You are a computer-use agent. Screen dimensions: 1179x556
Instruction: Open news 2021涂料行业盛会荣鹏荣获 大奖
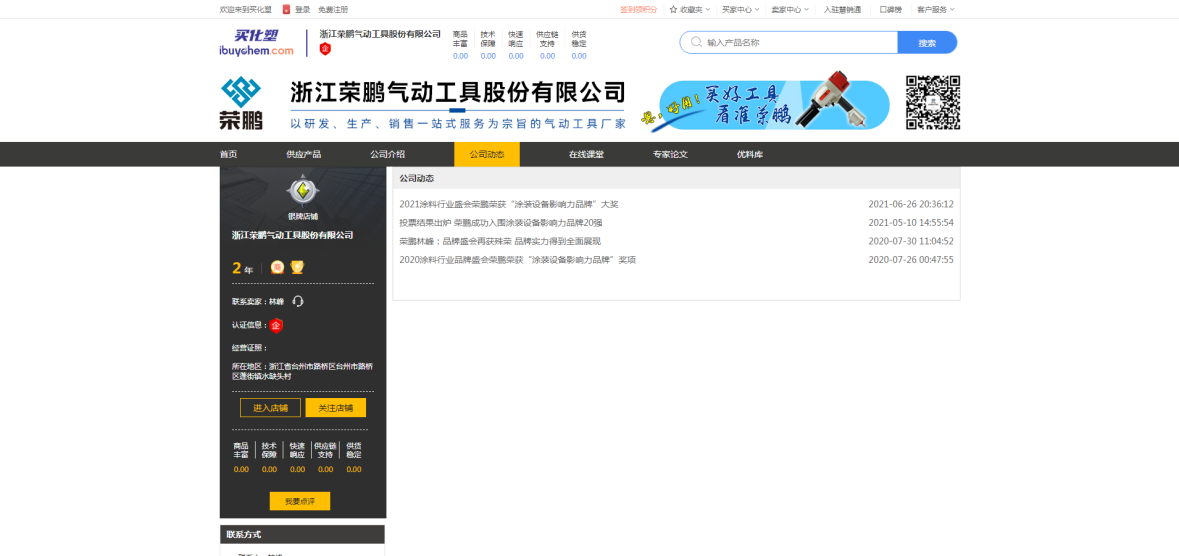pos(509,204)
